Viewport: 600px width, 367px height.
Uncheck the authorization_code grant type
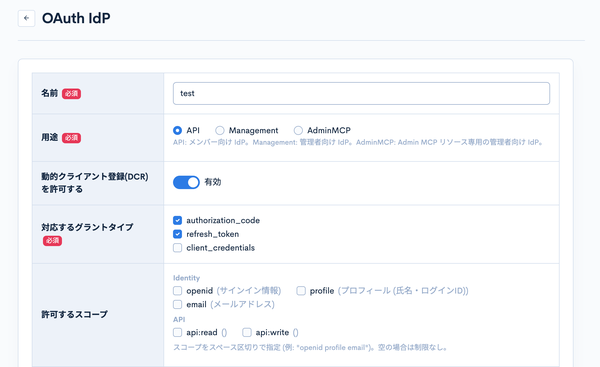pyautogui.click(x=177, y=220)
